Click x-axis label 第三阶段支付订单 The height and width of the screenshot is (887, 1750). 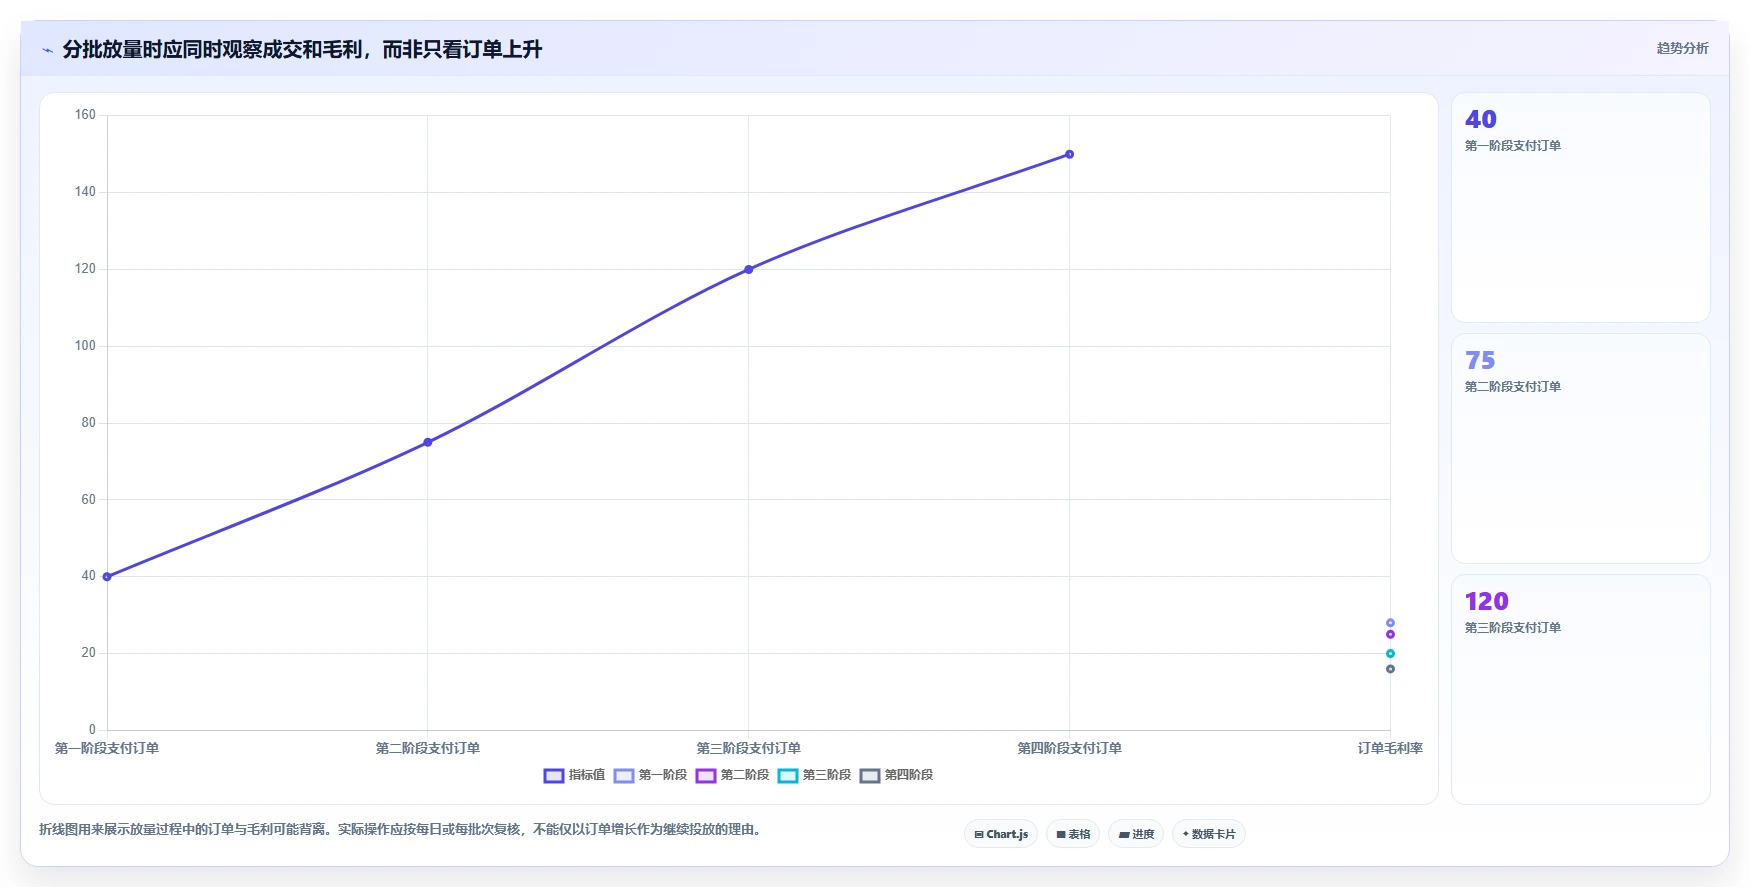click(749, 748)
